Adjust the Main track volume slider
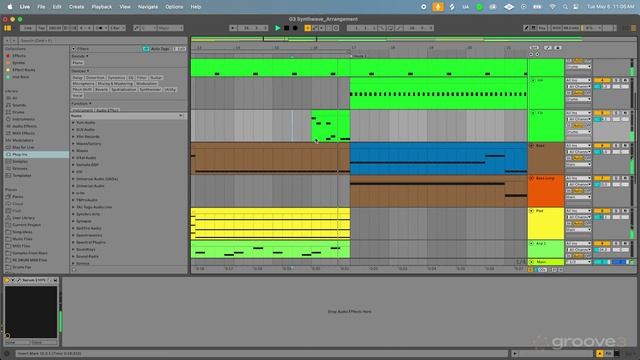Viewport: 640px width, 360px height. tap(603, 262)
